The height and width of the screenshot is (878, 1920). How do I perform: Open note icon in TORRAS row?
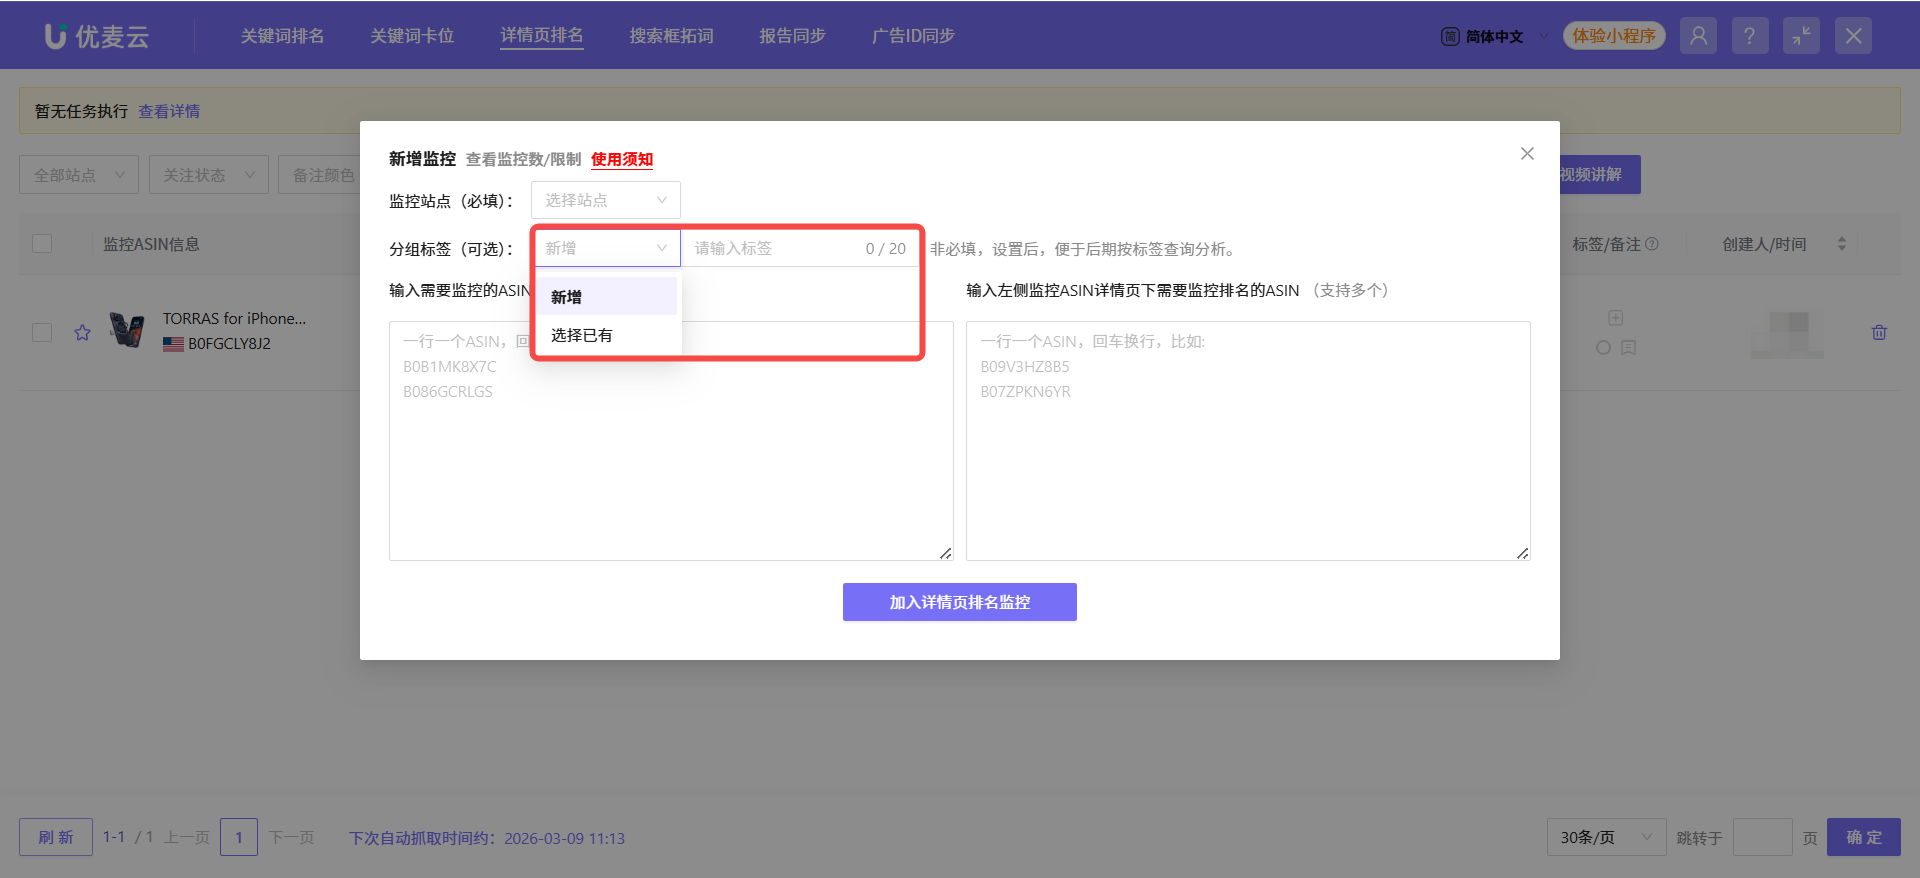click(x=1628, y=347)
